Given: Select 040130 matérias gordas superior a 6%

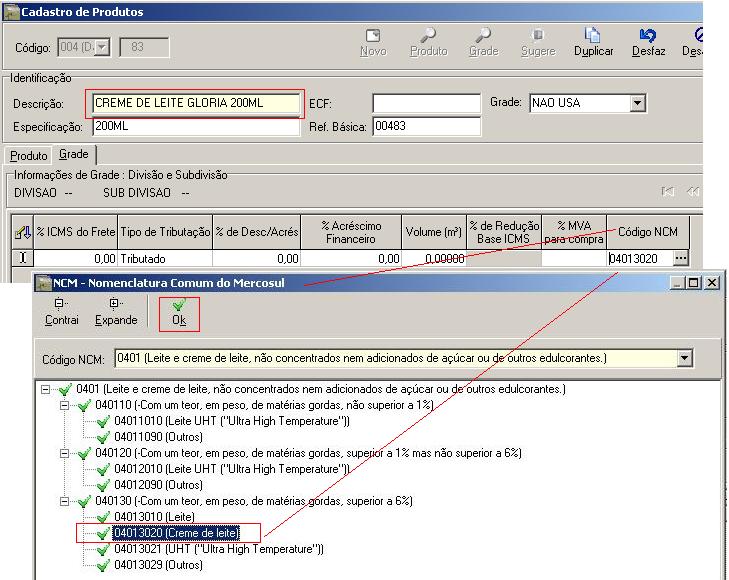Looking at the screenshot, I should (x=254, y=501).
